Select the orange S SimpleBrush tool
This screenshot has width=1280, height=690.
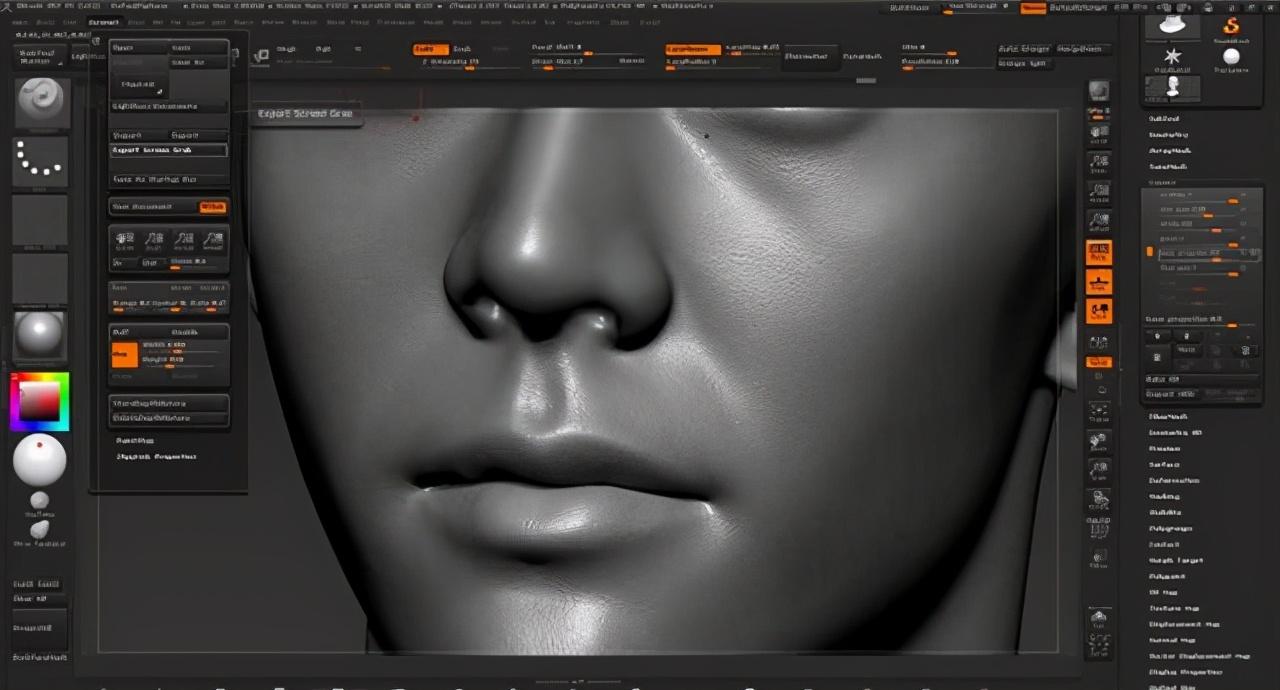click(x=1231, y=26)
